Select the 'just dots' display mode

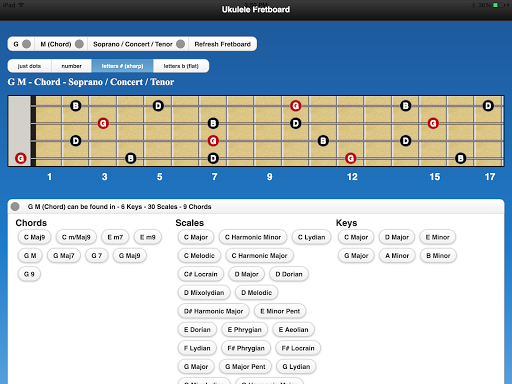[29, 66]
